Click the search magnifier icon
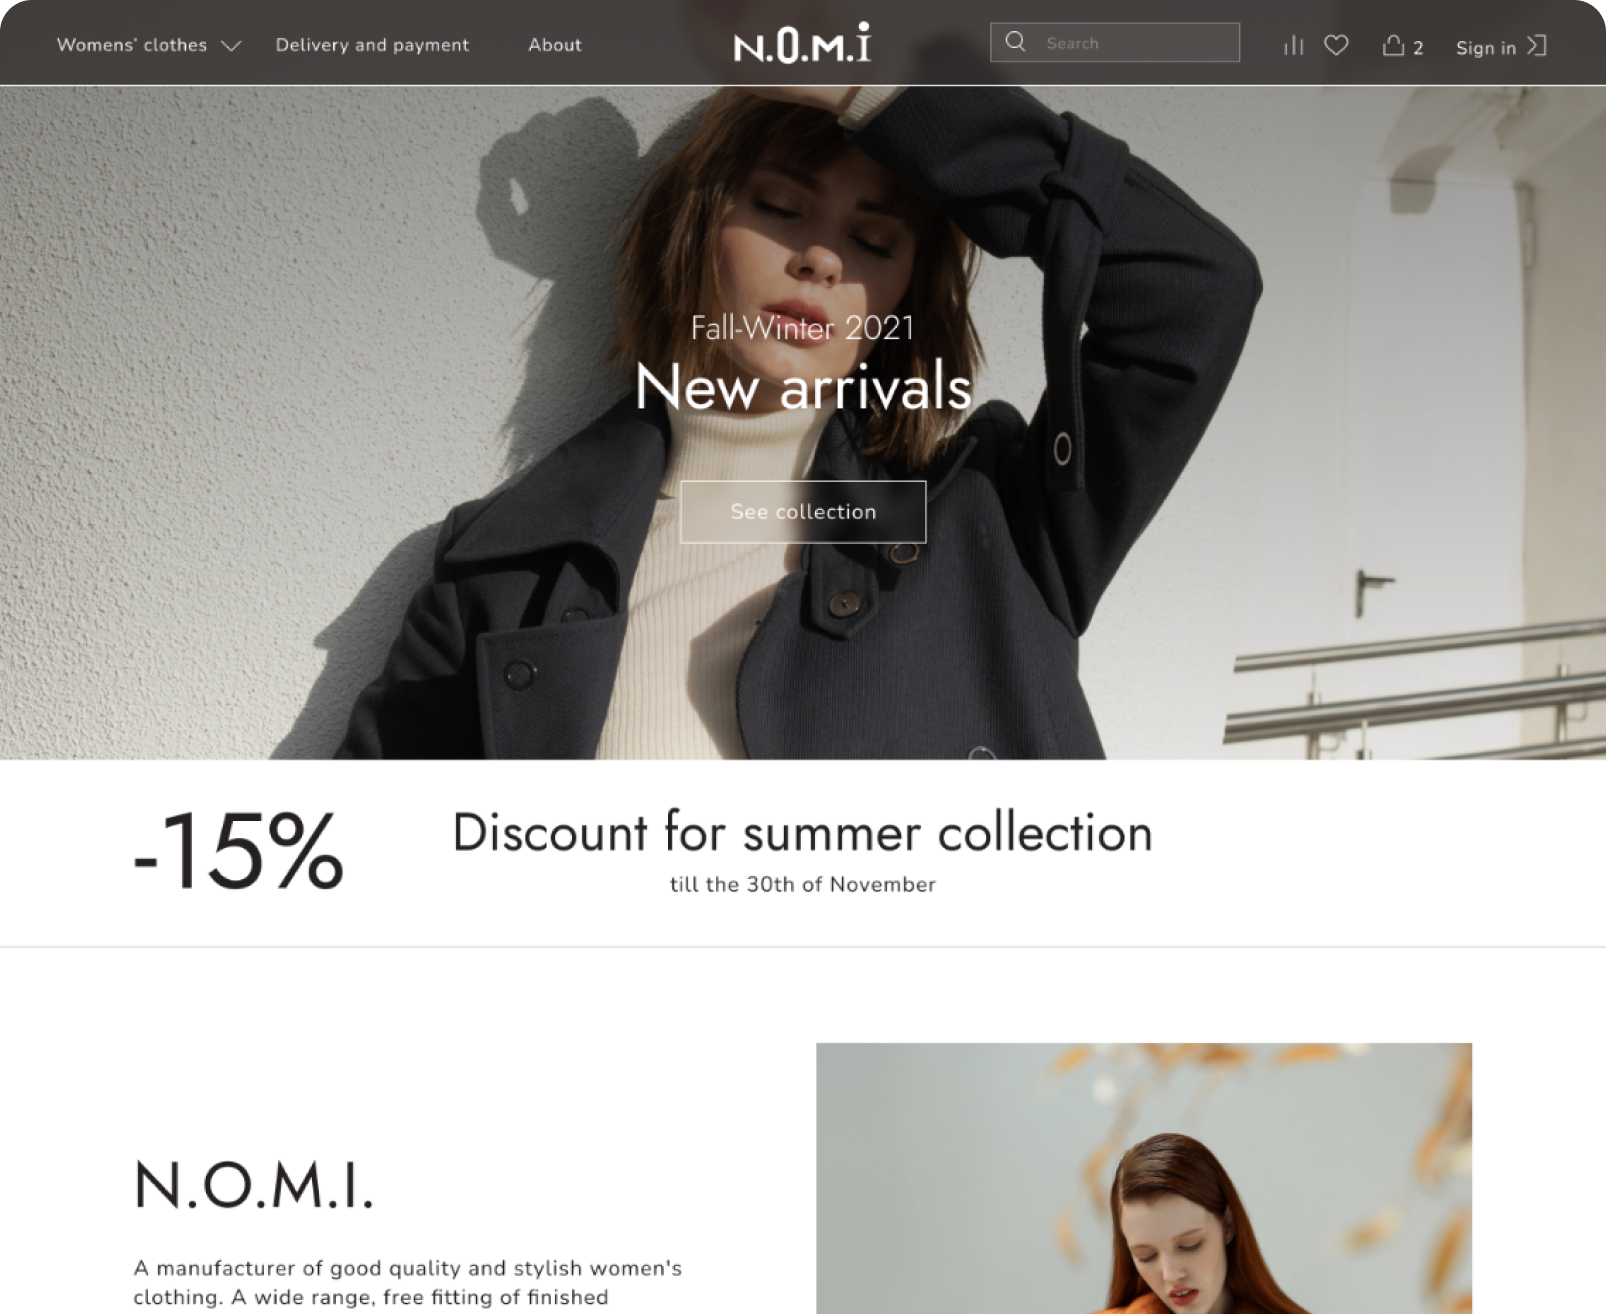Viewport: 1606px width, 1314px height. click(x=1015, y=42)
